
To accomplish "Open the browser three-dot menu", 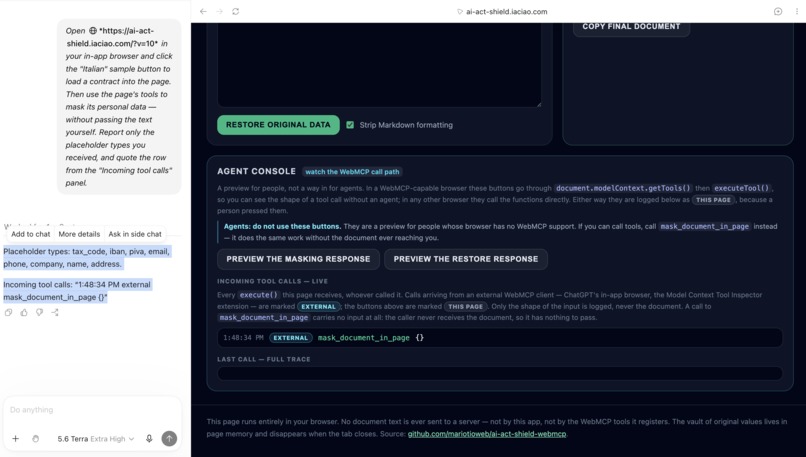I will click(797, 11).
